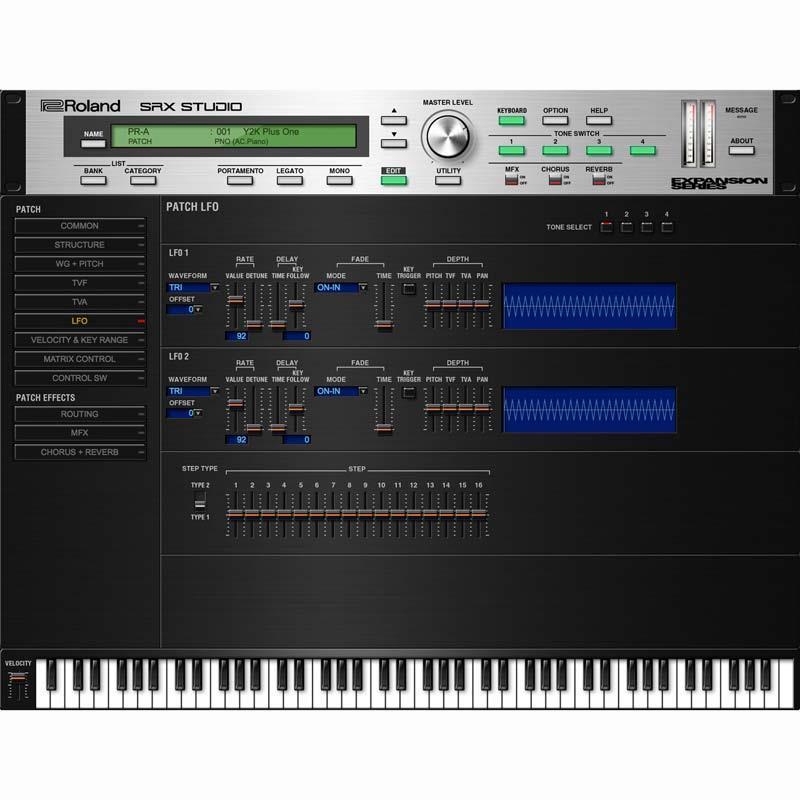This screenshot has width=800, height=800.
Task: Click the patch down arrow button
Action: [393, 143]
